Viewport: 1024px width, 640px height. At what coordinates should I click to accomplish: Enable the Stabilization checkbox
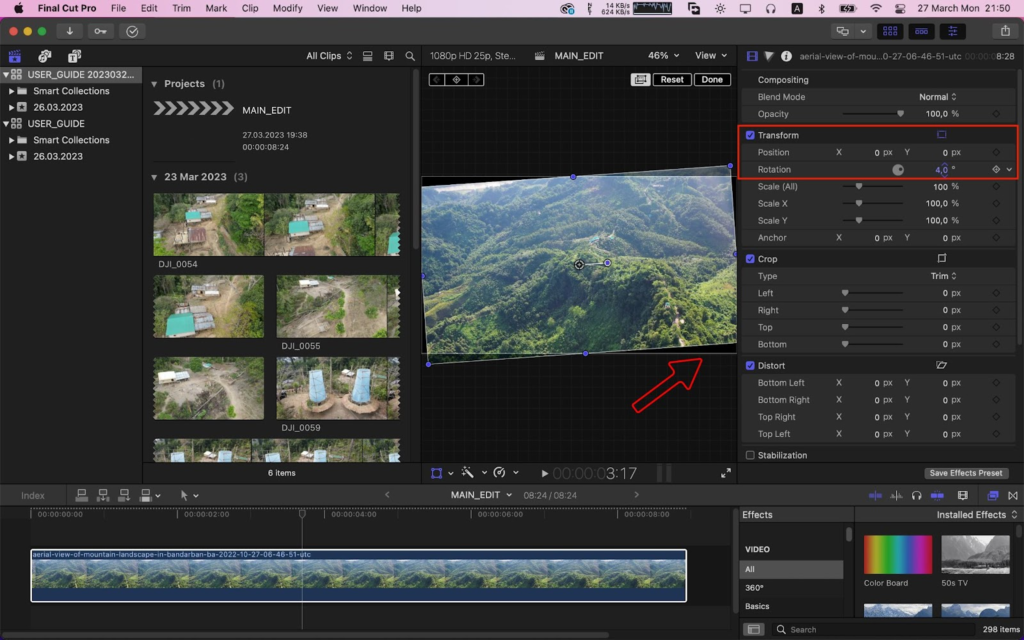tap(750, 455)
